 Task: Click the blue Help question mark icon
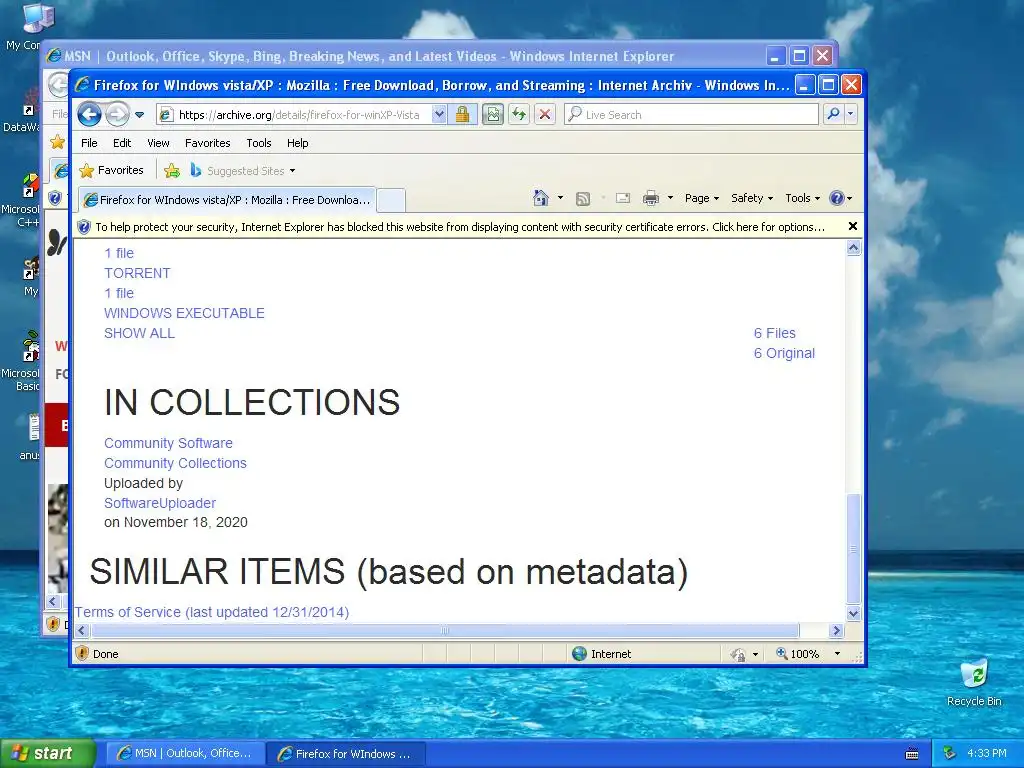click(837, 198)
